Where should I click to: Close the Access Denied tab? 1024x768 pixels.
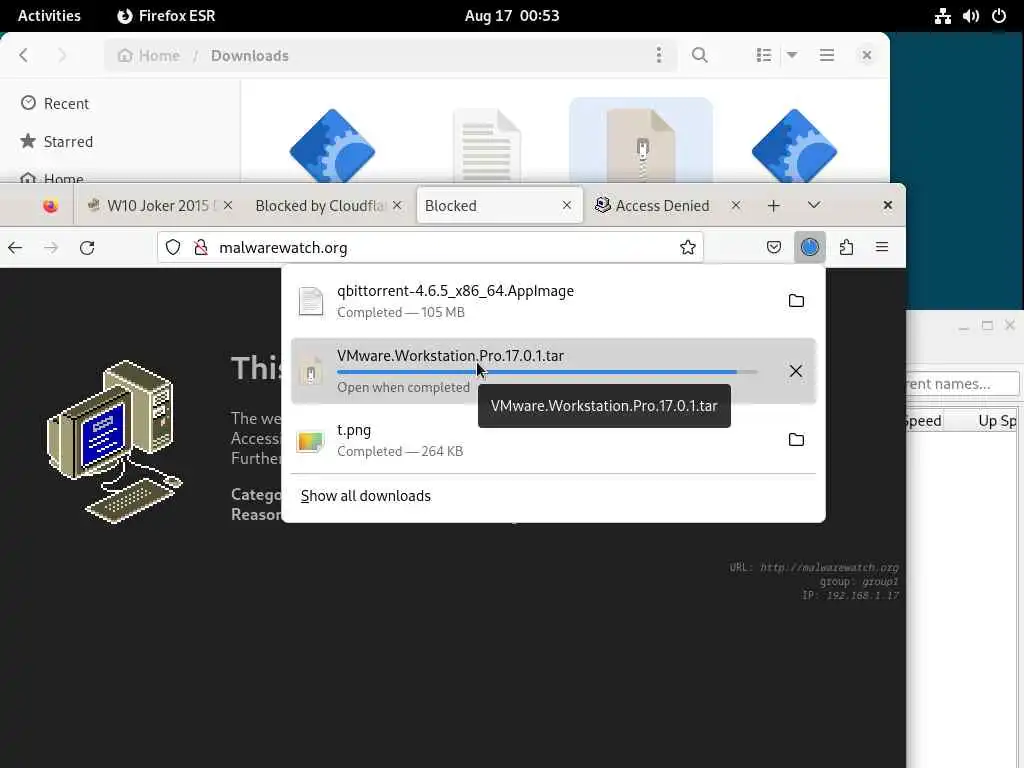click(735, 205)
